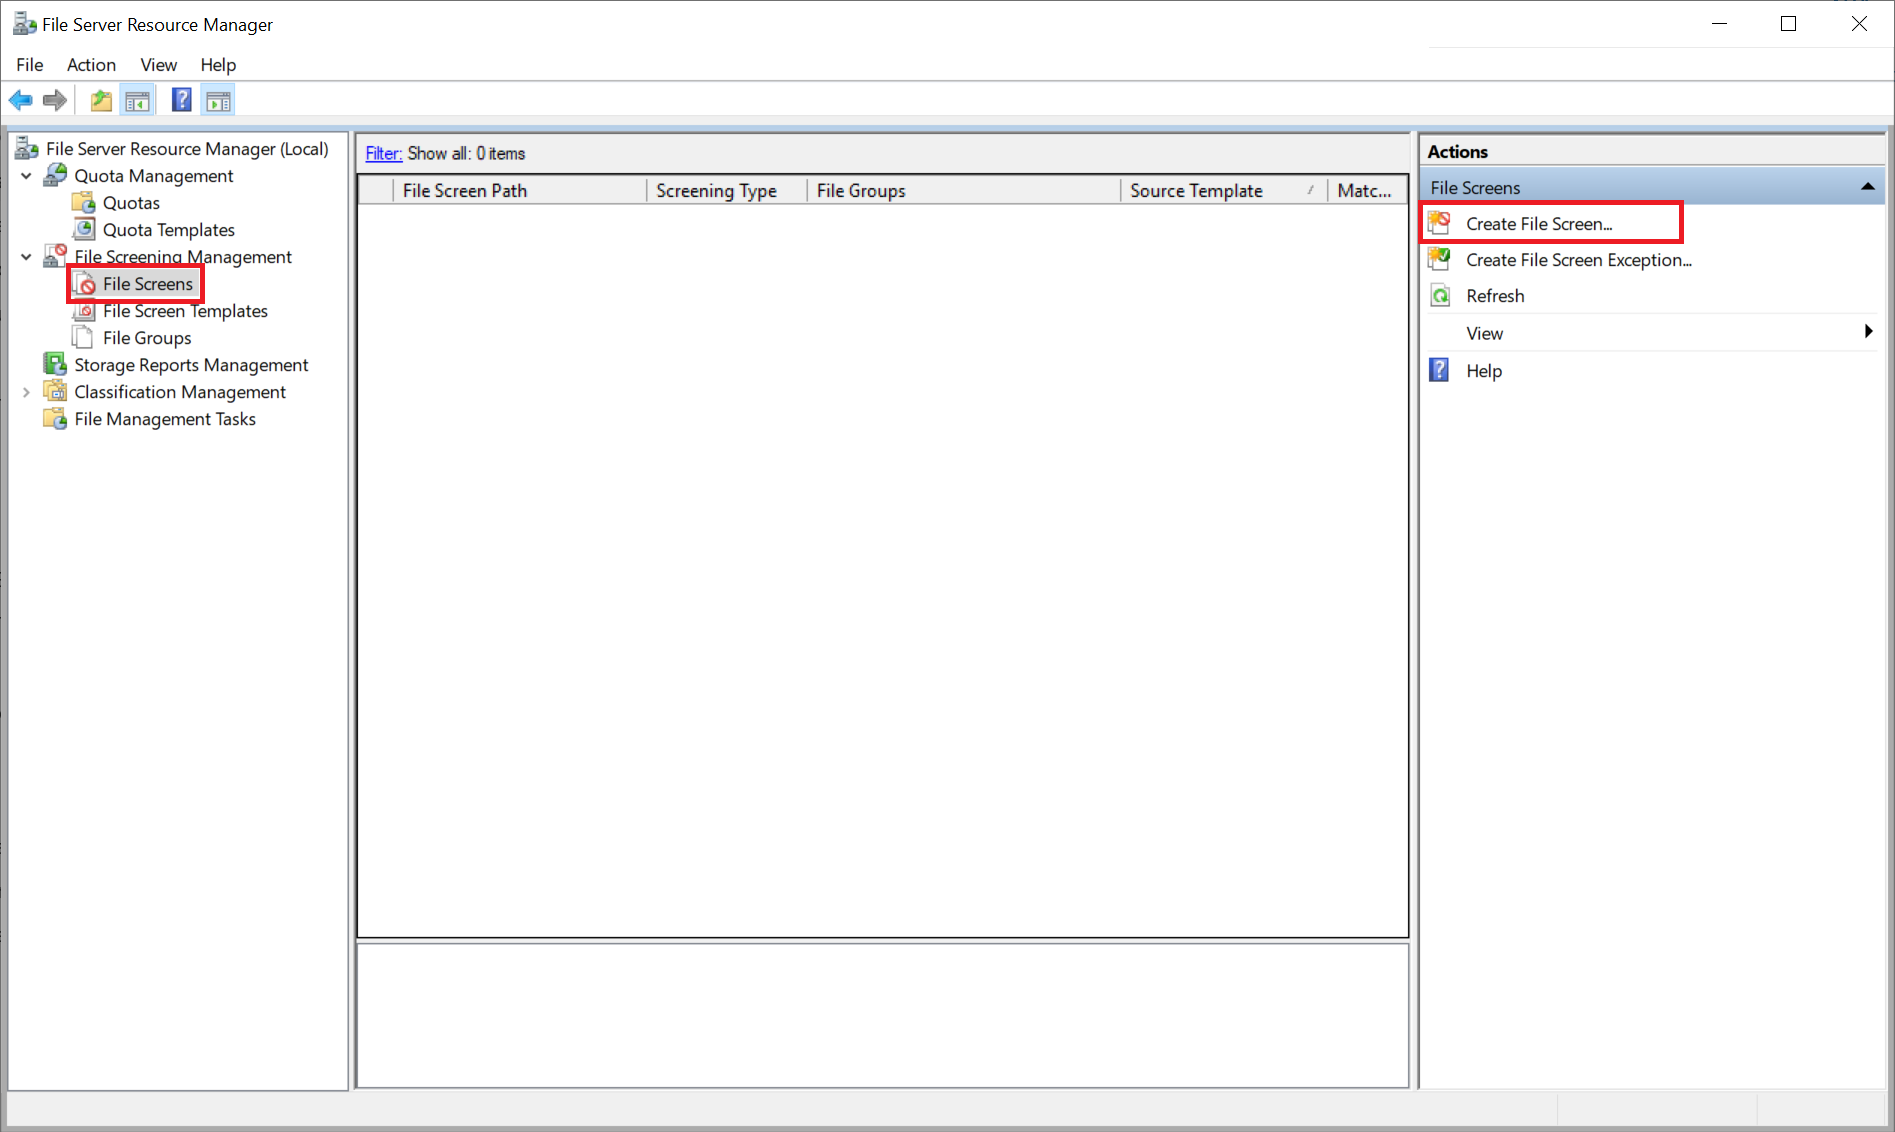The image size is (1895, 1132).
Task: Click the File Screens node icon
Action: 85,284
